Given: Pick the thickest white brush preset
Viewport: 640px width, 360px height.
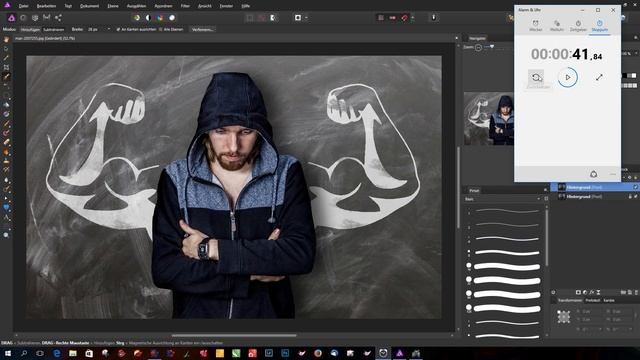Looking at the screenshot, I should coord(507,308).
